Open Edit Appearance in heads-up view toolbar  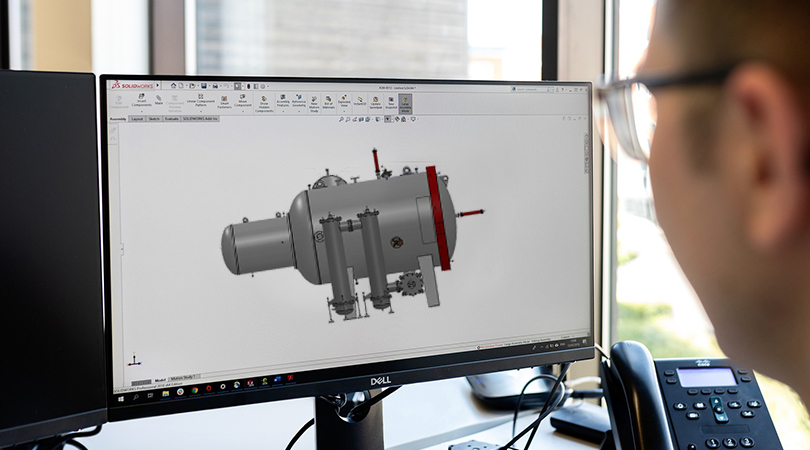[396, 119]
